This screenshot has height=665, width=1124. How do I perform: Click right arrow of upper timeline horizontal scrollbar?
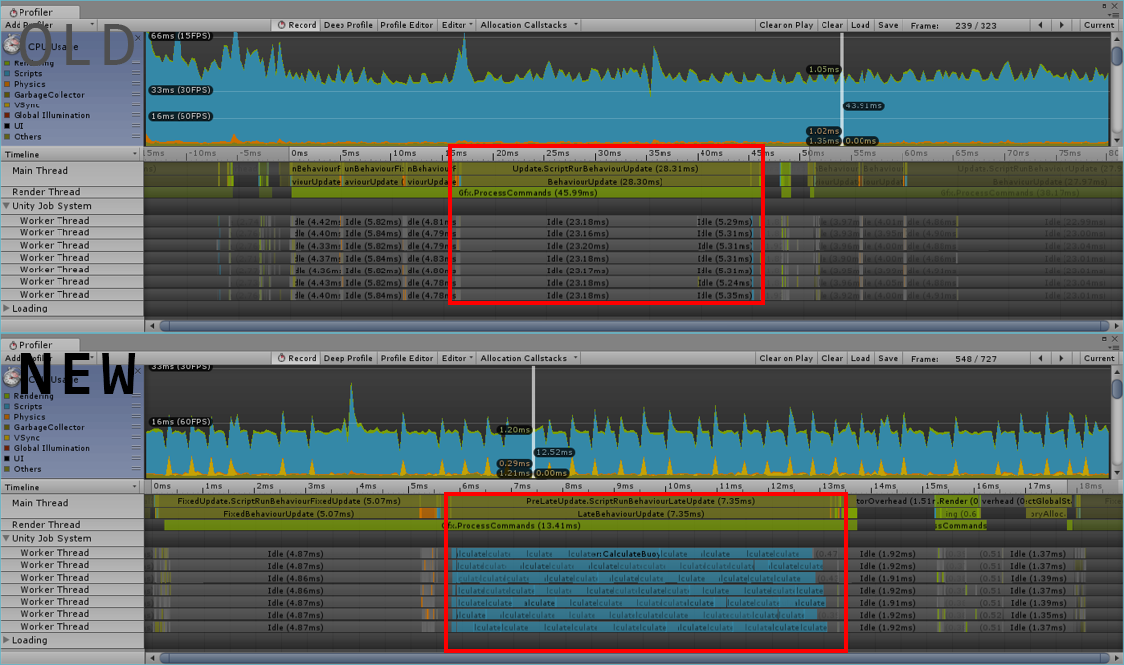click(1115, 326)
